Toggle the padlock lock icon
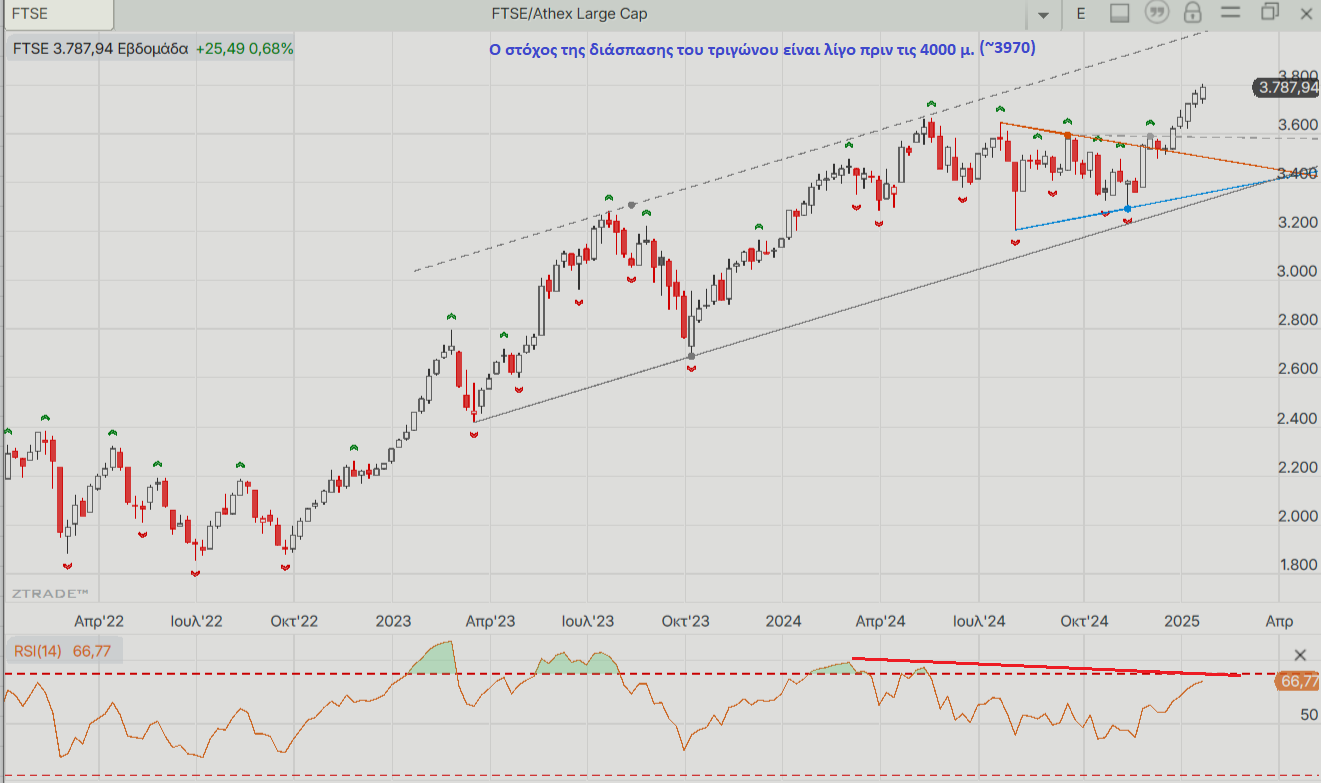 tap(1192, 13)
